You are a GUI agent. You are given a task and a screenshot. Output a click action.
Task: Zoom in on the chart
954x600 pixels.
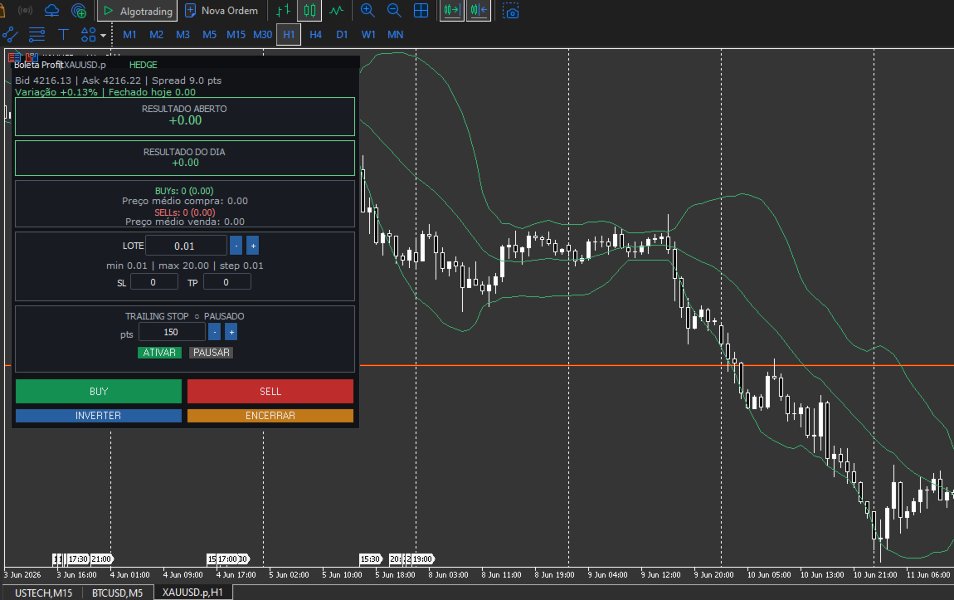[367, 11]
